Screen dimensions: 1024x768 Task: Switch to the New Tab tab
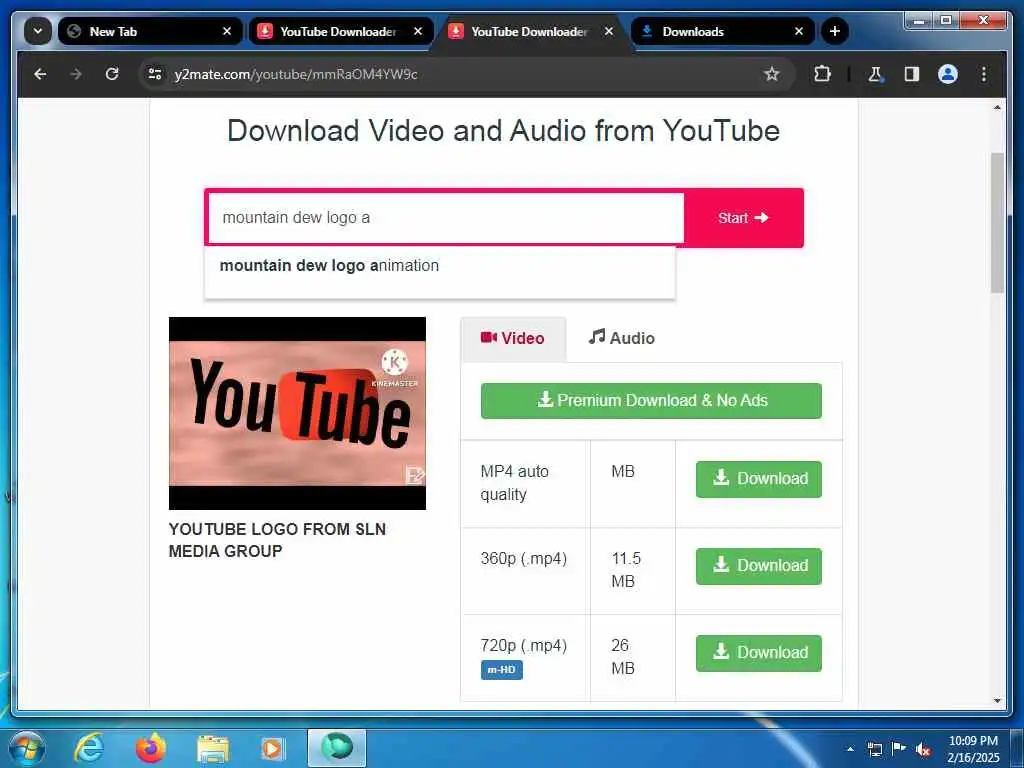(x=151, y=31)
